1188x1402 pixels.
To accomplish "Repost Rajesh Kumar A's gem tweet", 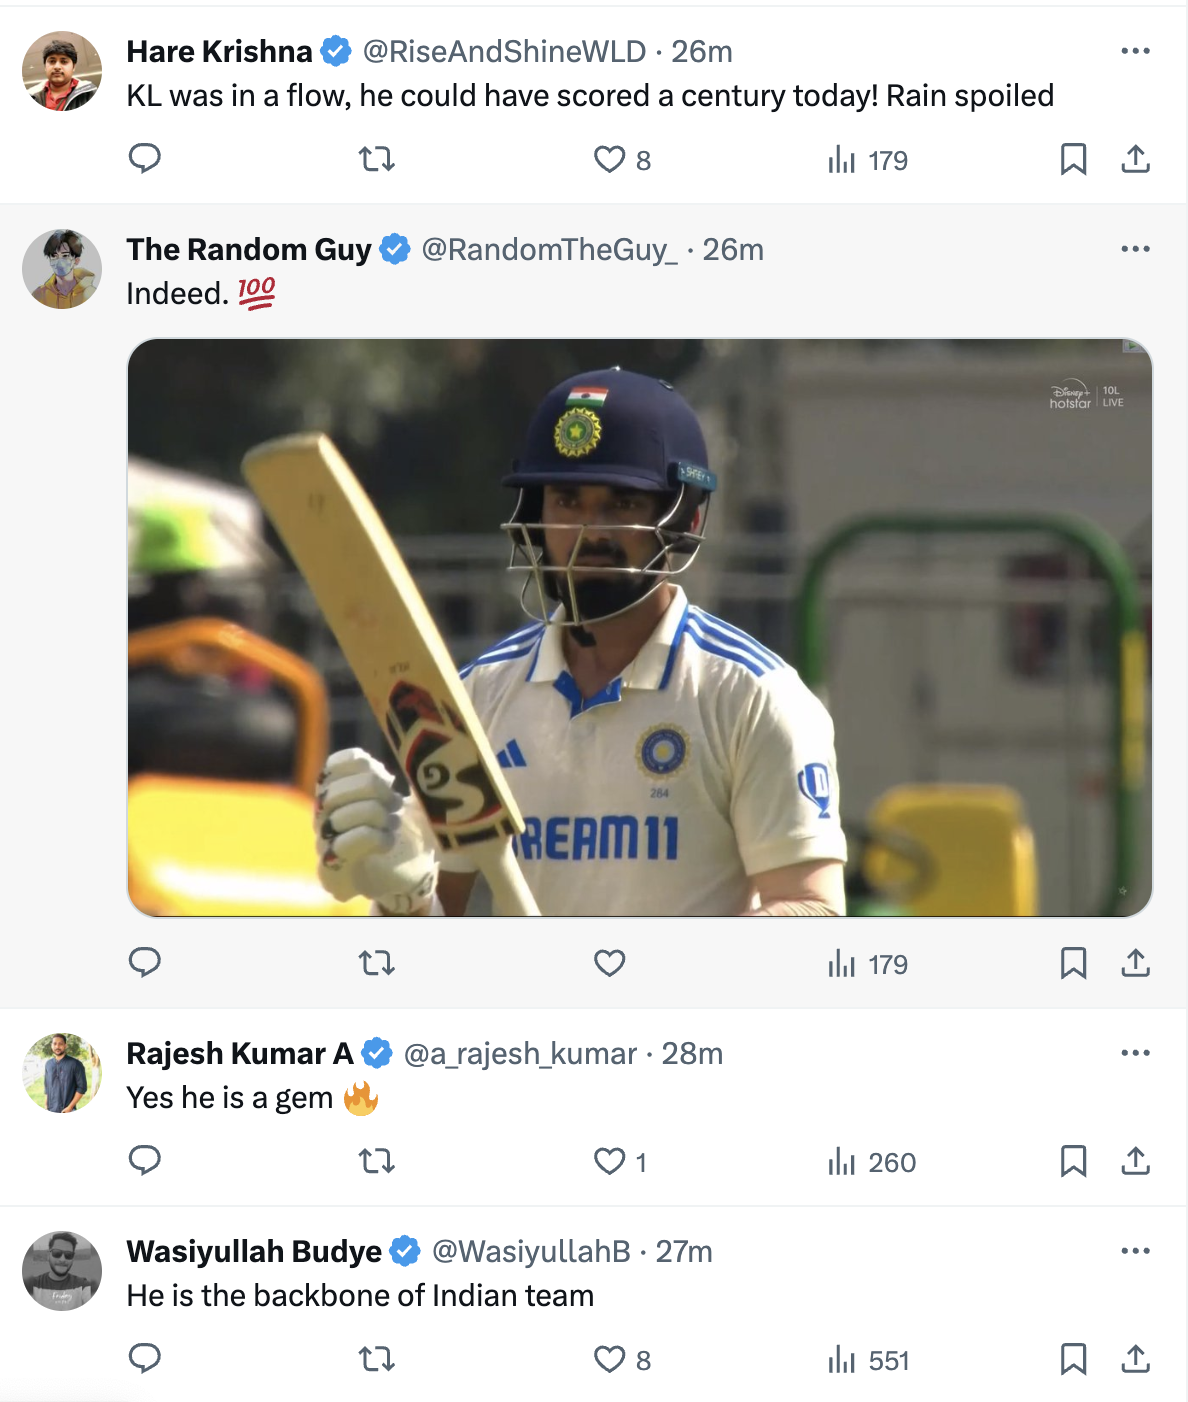I will 377,1161.
